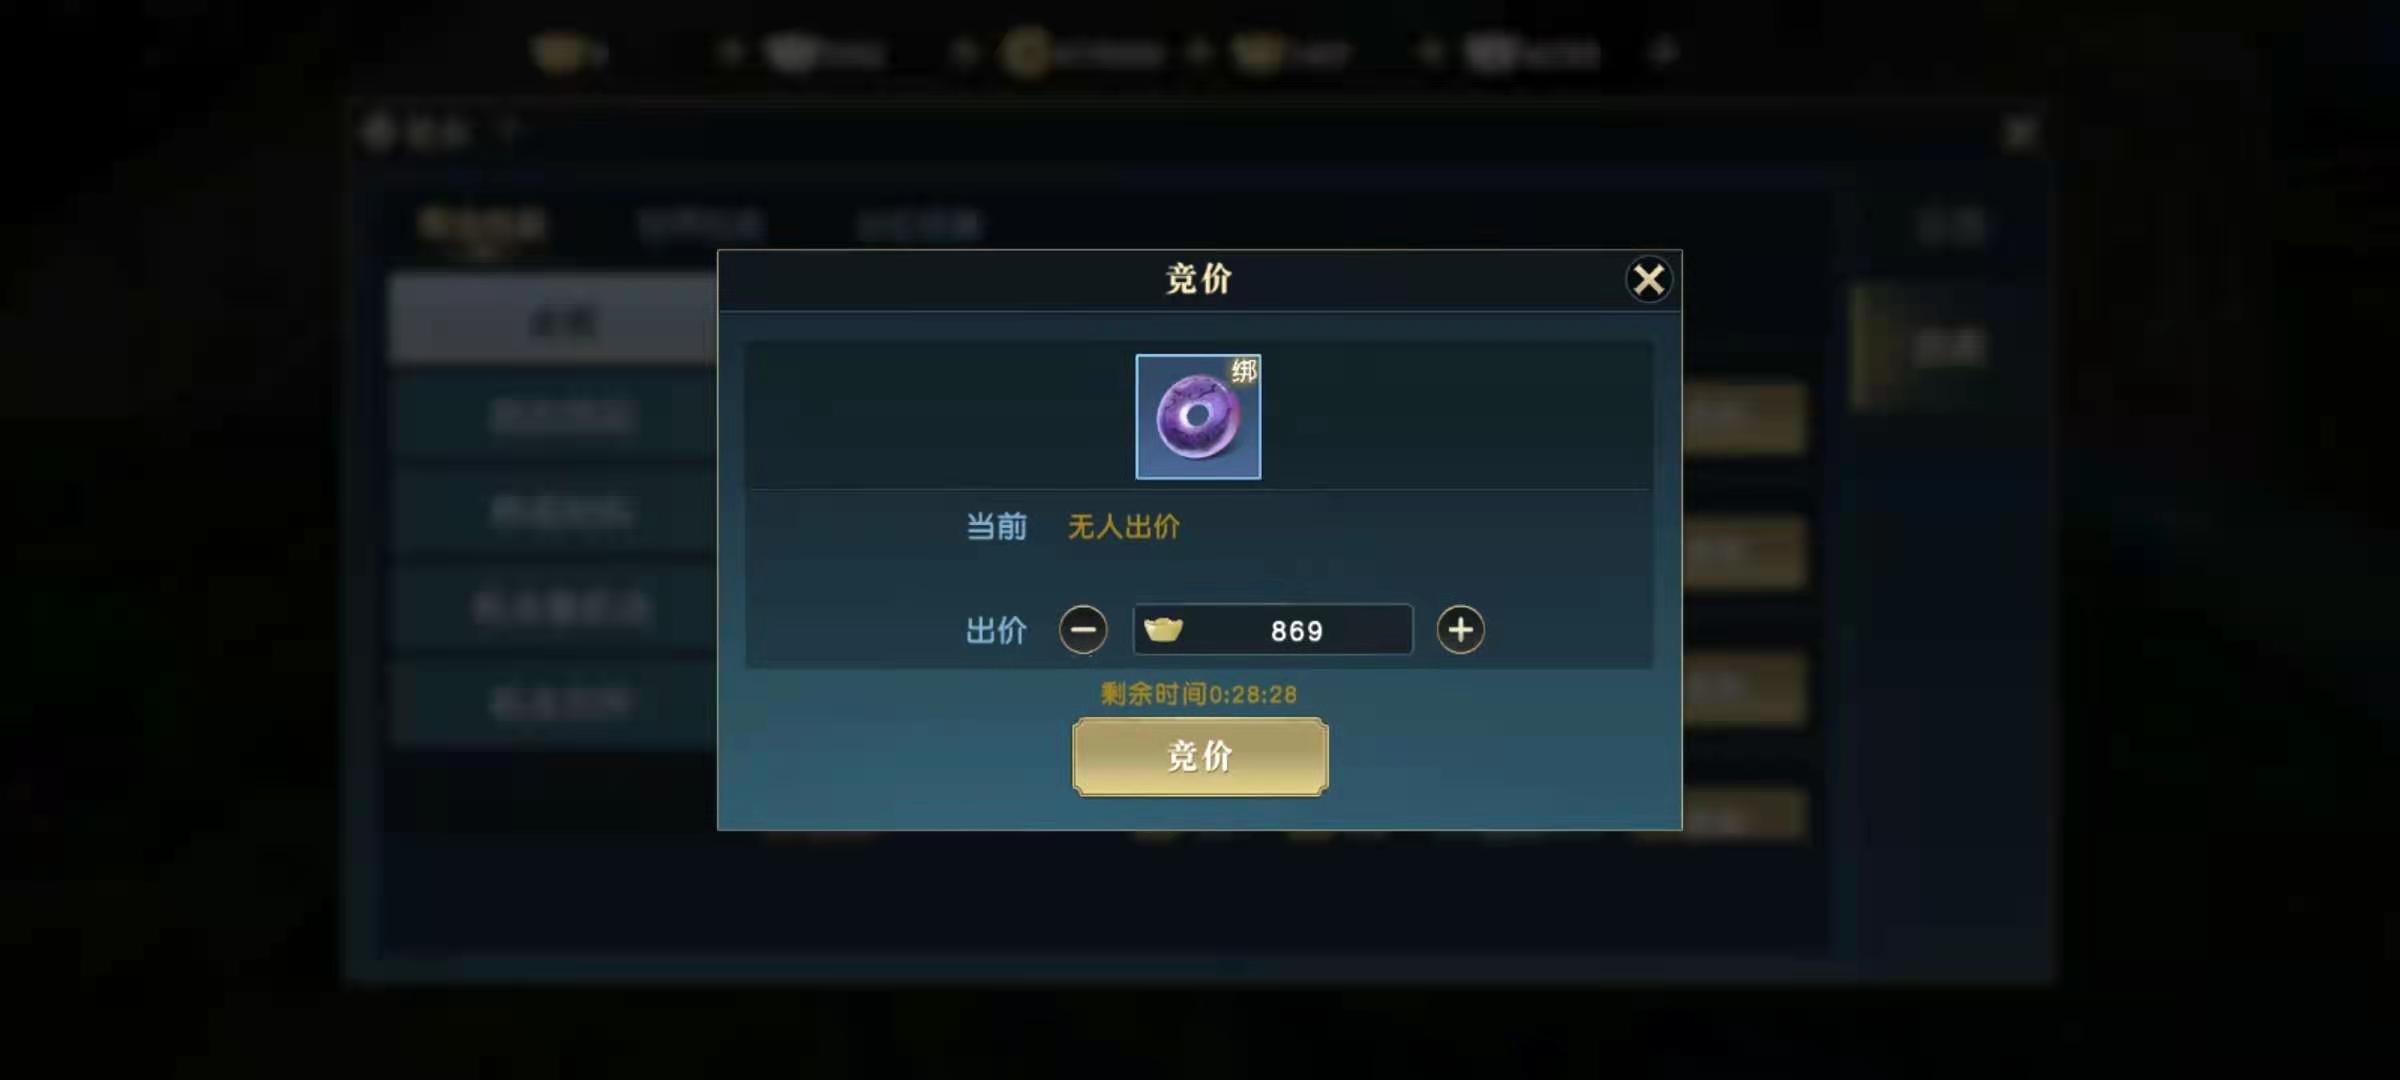Decrease the bid with minus button
The image size is (2400, 1080).
[x=1083, y=630]
